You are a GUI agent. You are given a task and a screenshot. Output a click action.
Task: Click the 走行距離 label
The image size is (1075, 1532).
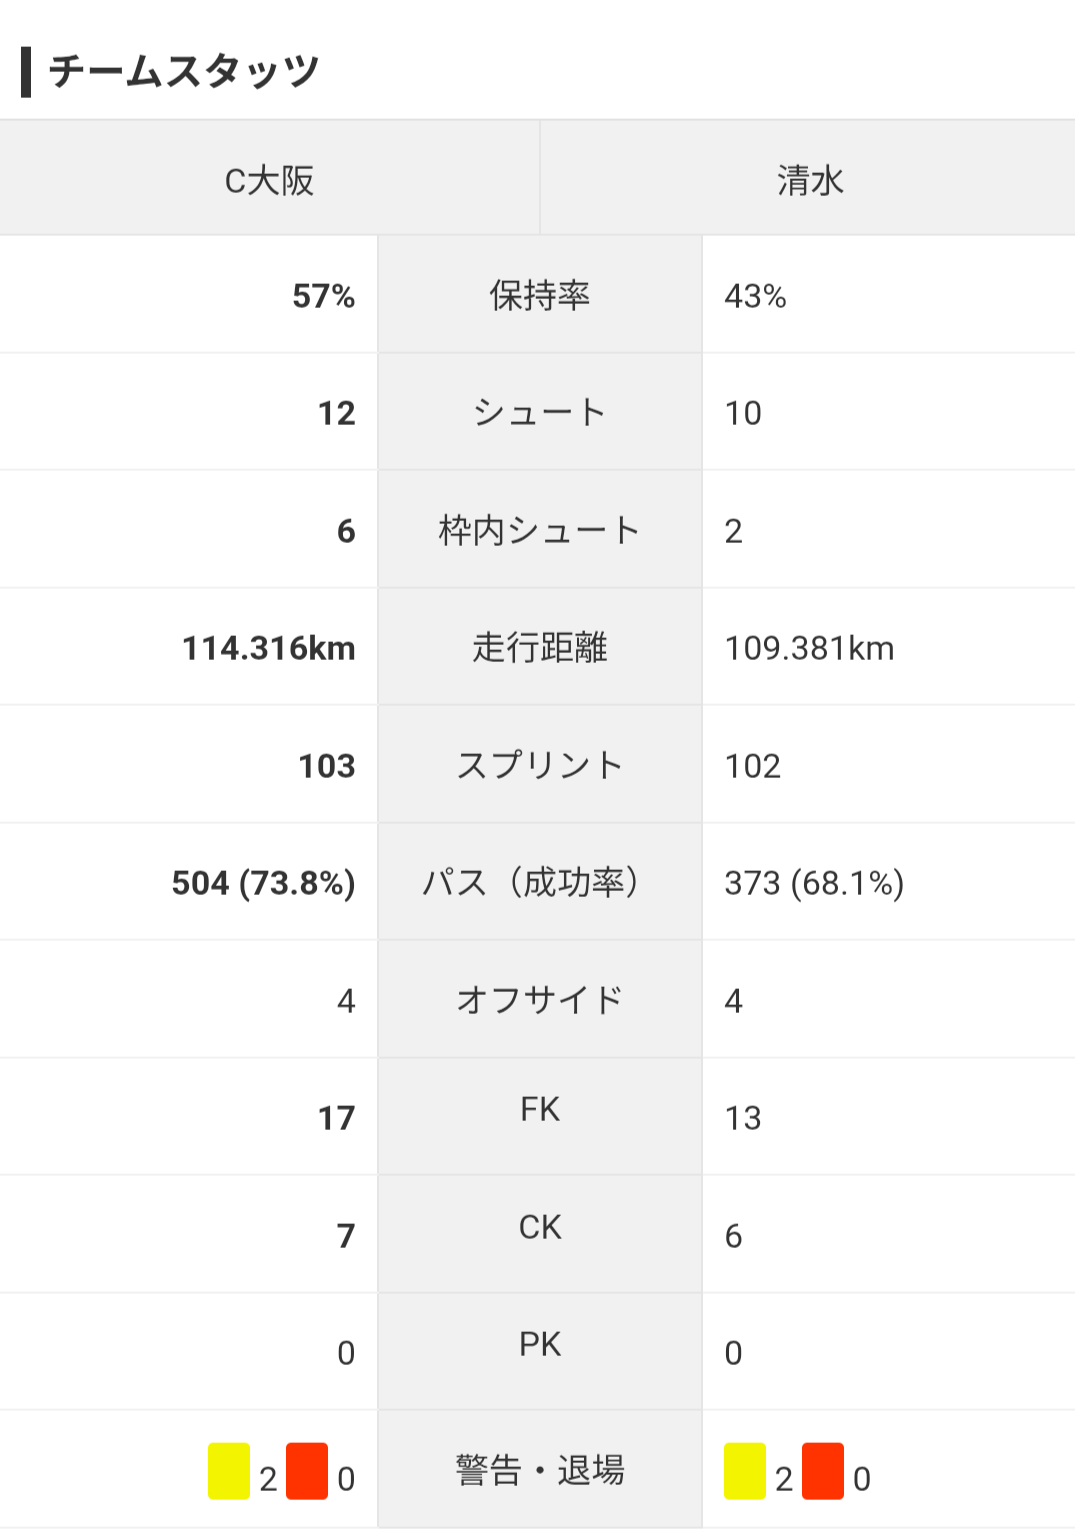pyautogui.click(x=540, y=647)
